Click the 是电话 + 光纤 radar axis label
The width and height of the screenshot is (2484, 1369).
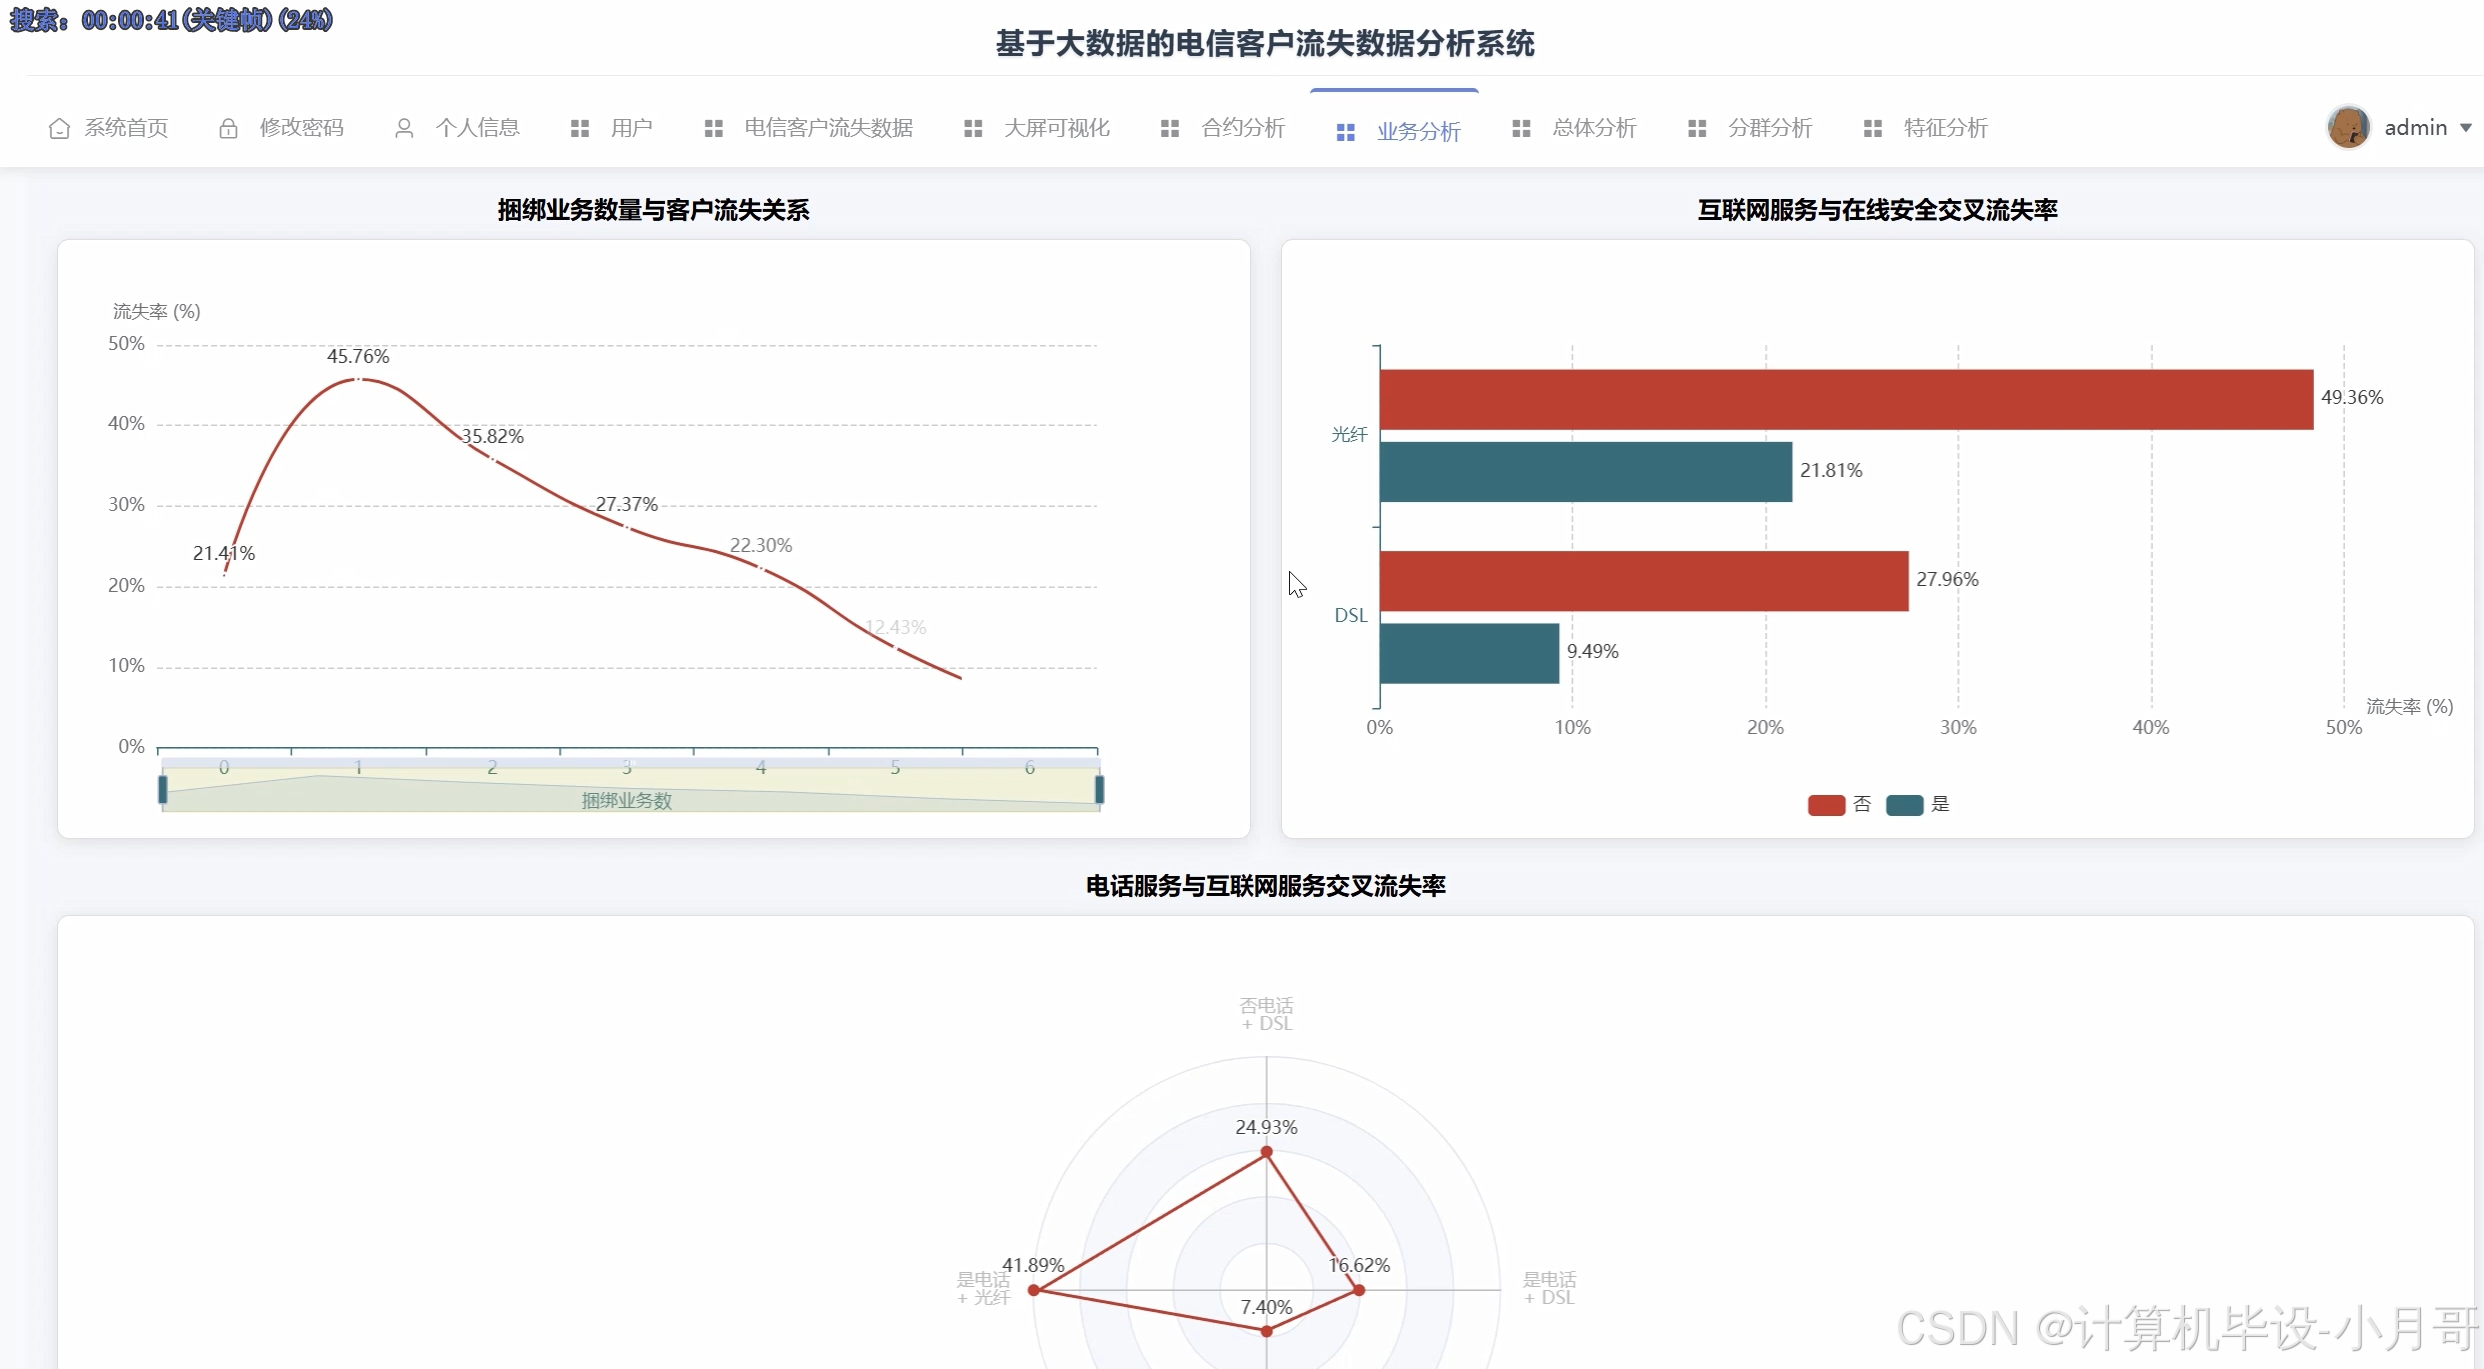(x=983, y=1289)
